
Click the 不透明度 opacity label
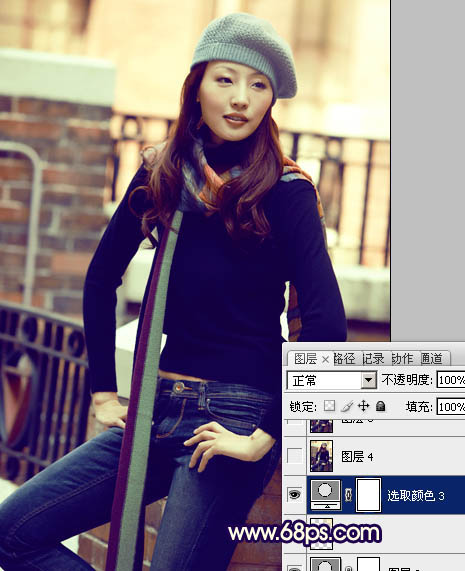(x=407, y=380)
